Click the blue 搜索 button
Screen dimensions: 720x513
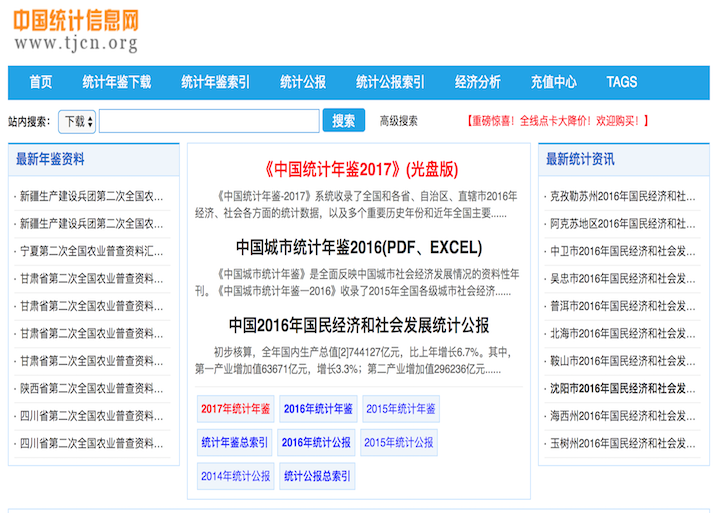pyautogui.click(x=344, y=120)
